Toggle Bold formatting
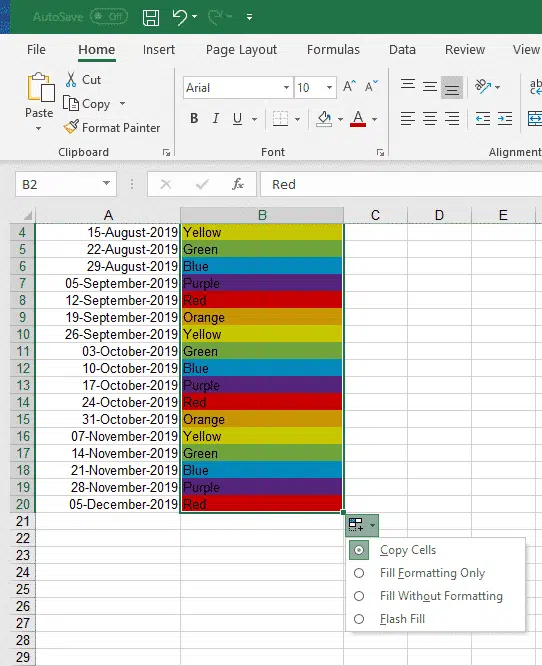 click(194, 119)
